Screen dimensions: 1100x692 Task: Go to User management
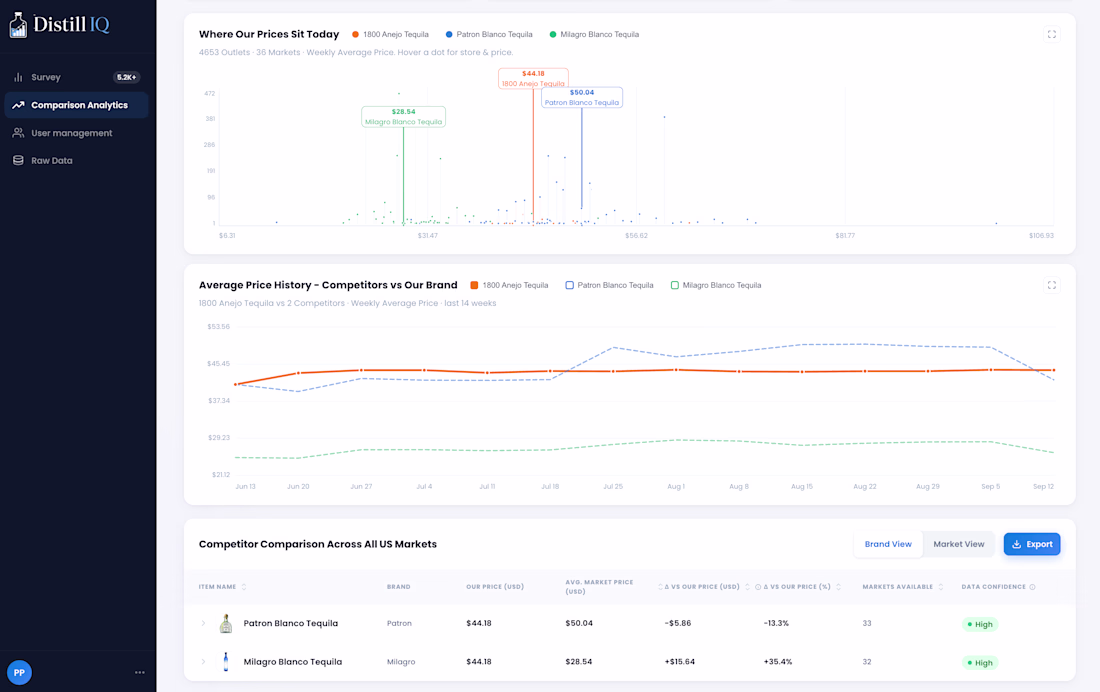[x=76, y=133]
